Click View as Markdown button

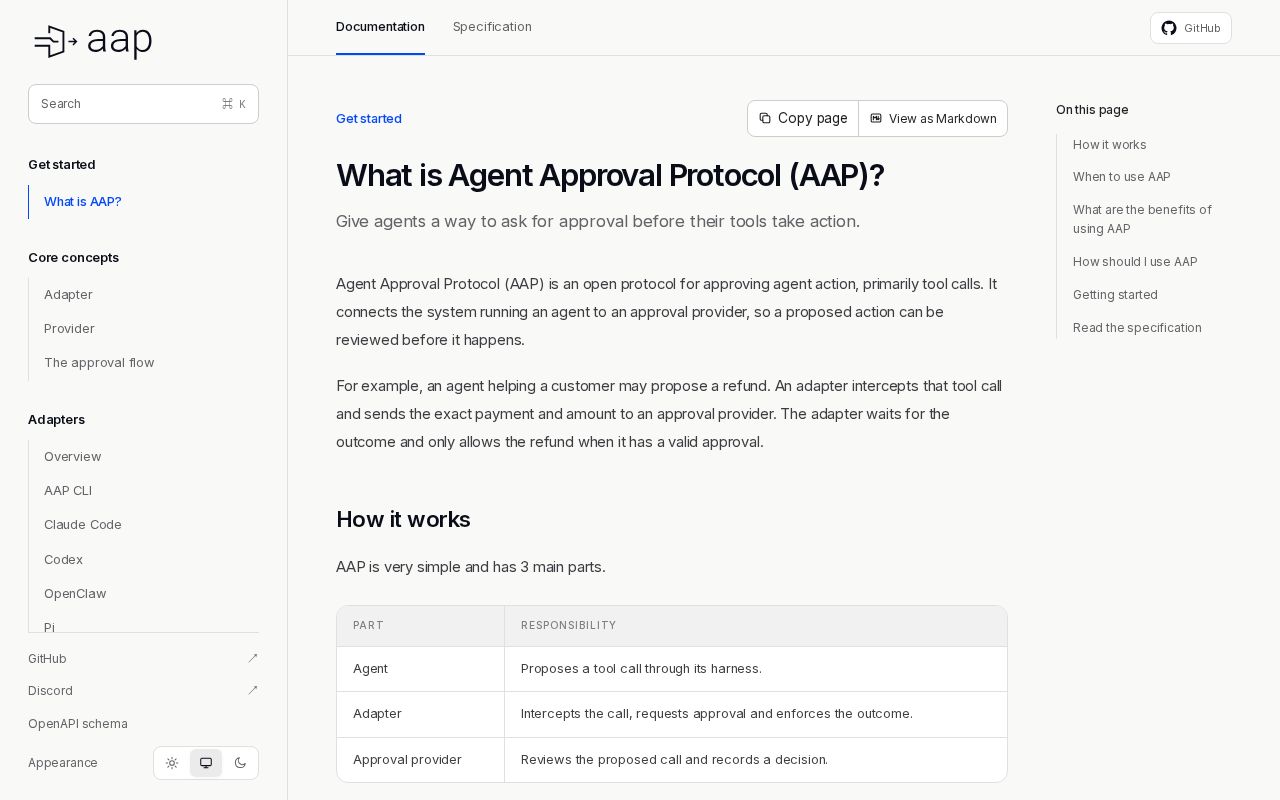(933, 118)
